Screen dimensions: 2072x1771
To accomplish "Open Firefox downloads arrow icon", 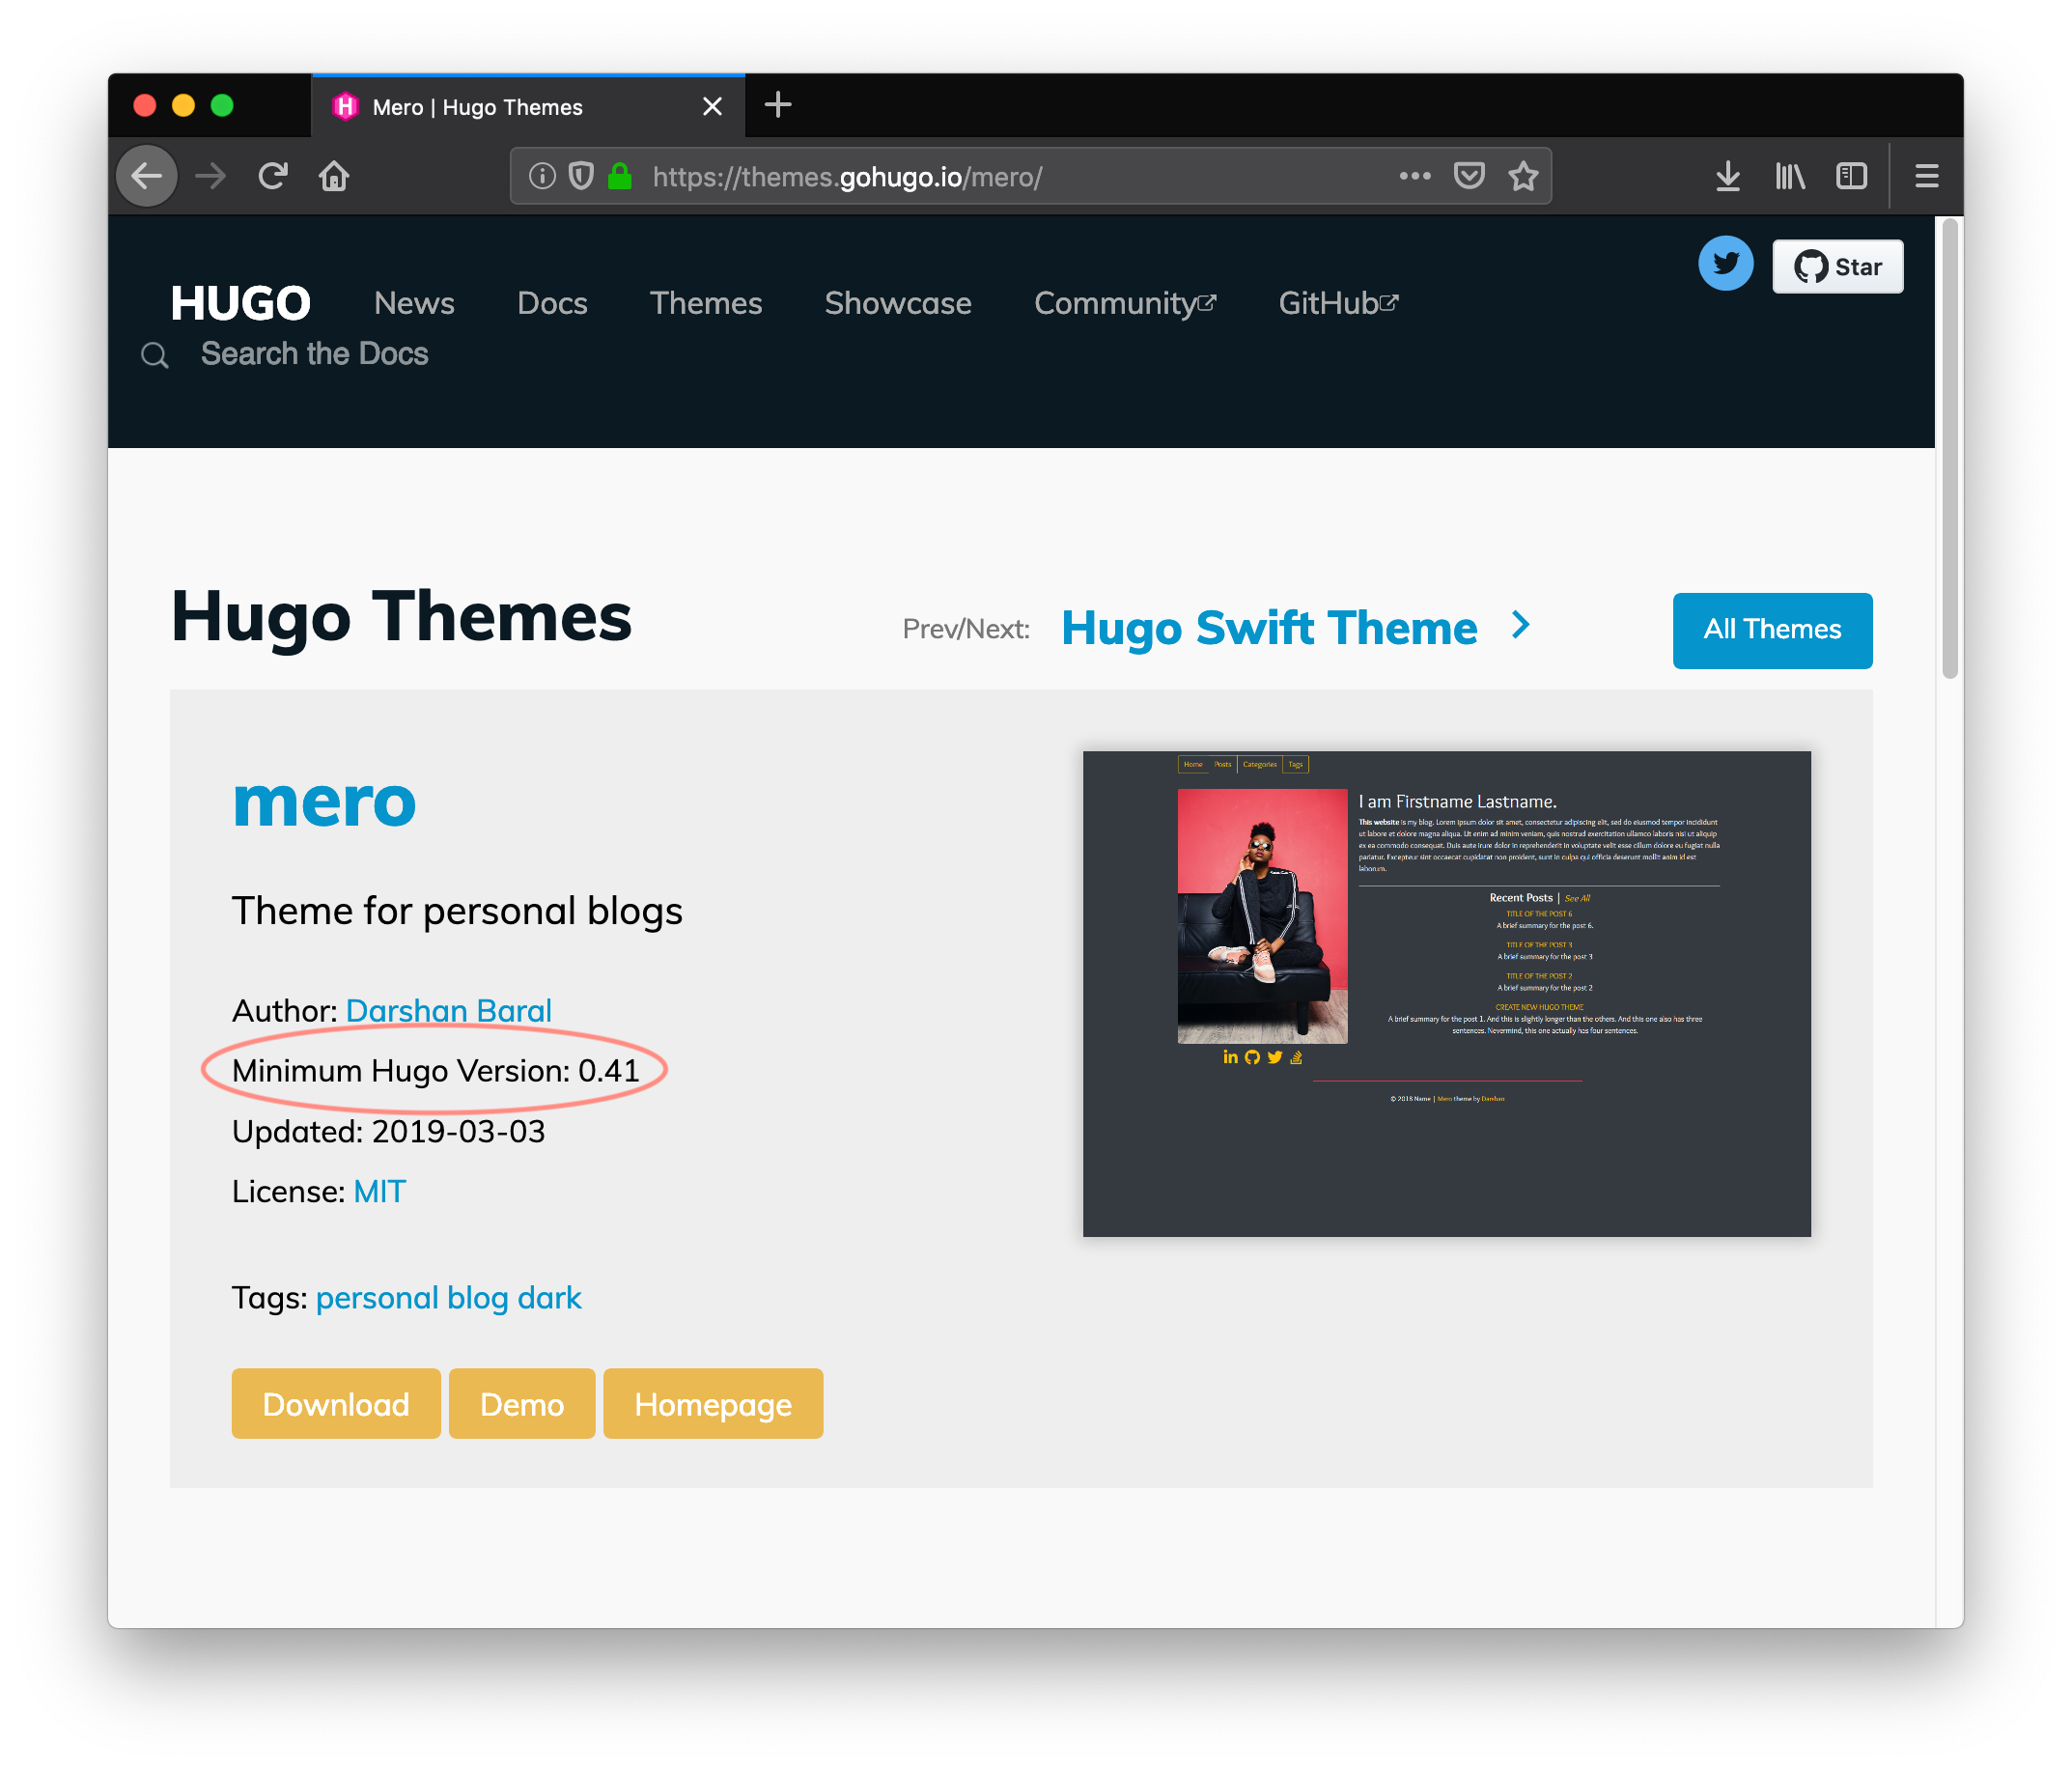I will coord(1727,177).
